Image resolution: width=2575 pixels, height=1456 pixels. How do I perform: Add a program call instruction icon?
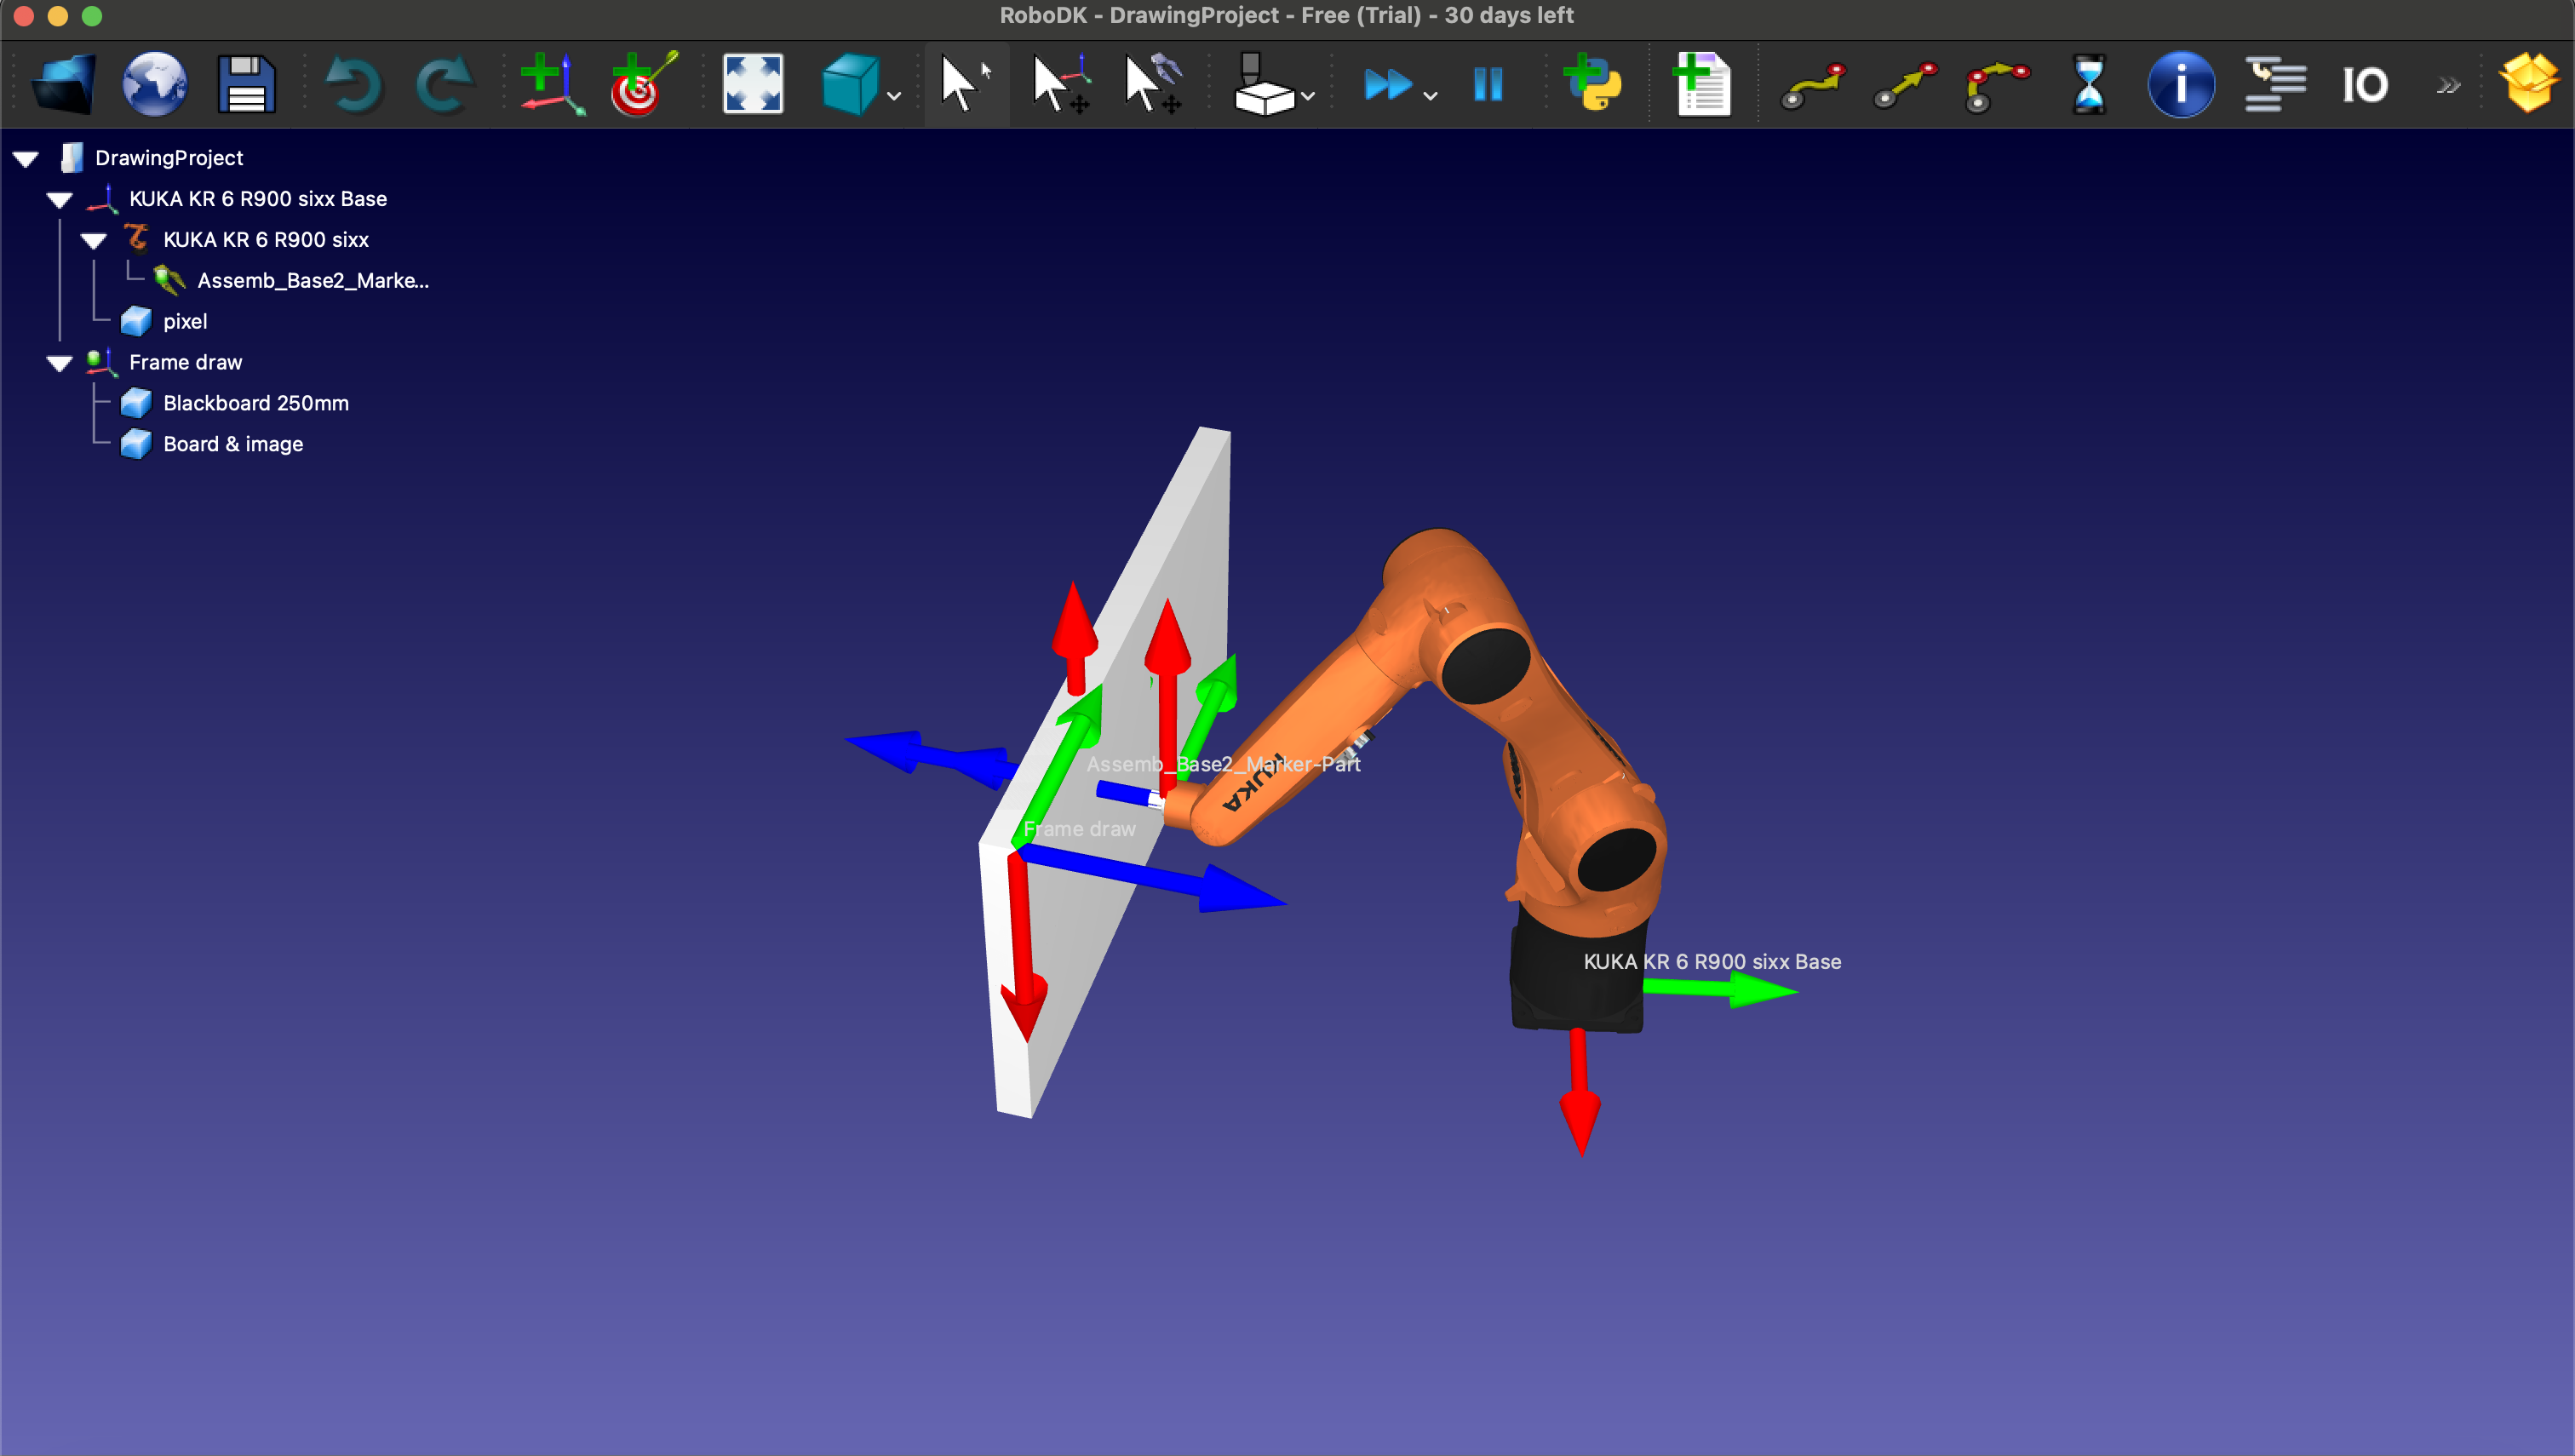click(2274, 84)
